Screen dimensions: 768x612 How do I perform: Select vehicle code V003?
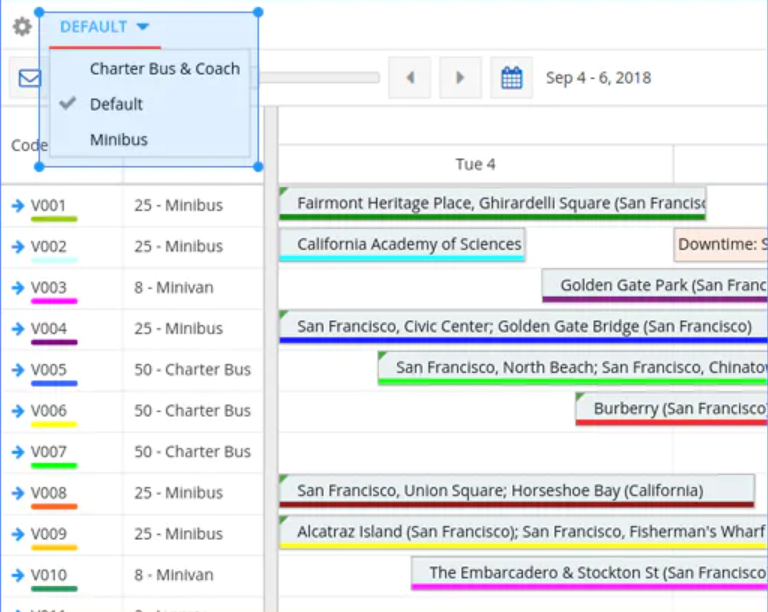tap(48, 287)
